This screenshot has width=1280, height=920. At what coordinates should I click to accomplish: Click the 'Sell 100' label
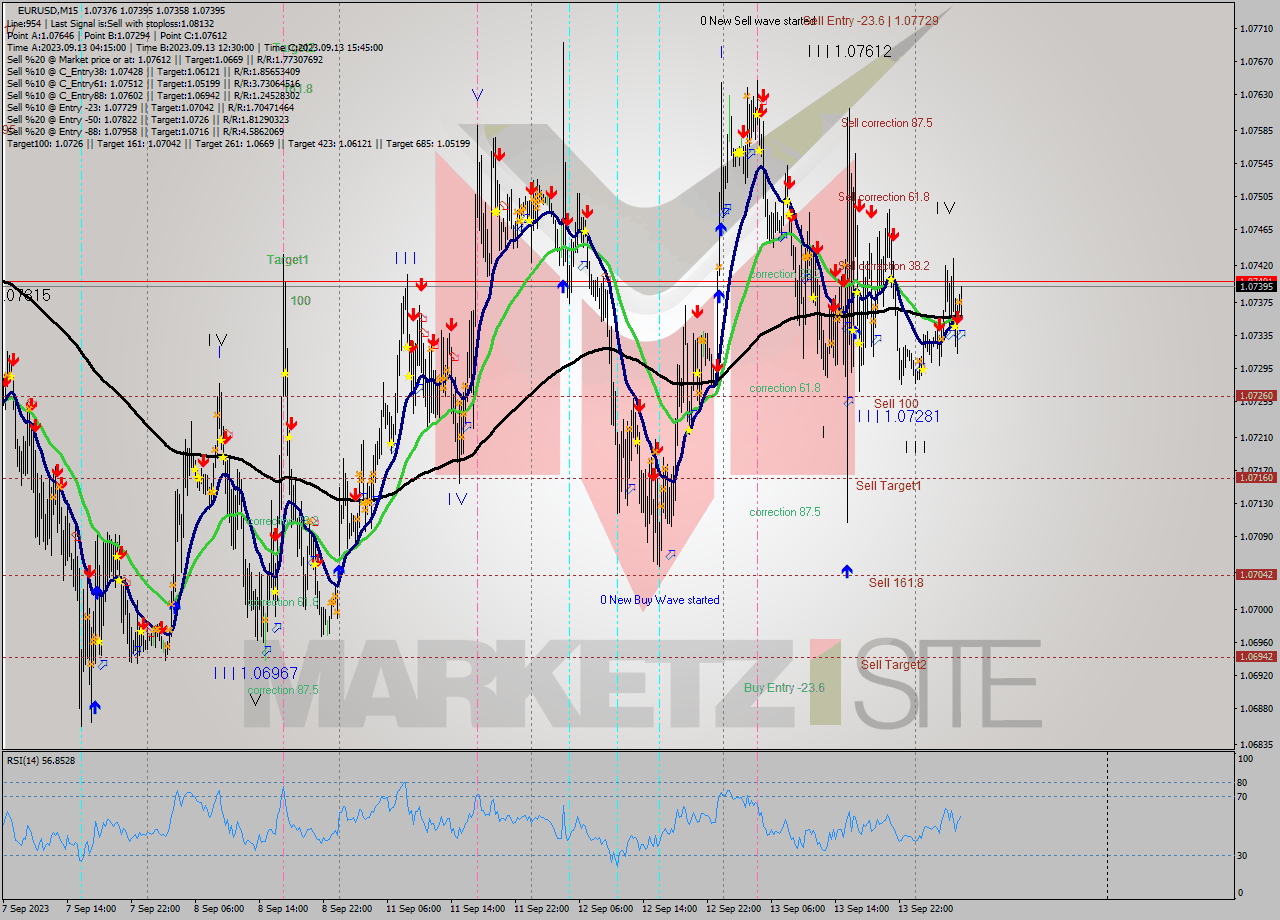(896, 403)
